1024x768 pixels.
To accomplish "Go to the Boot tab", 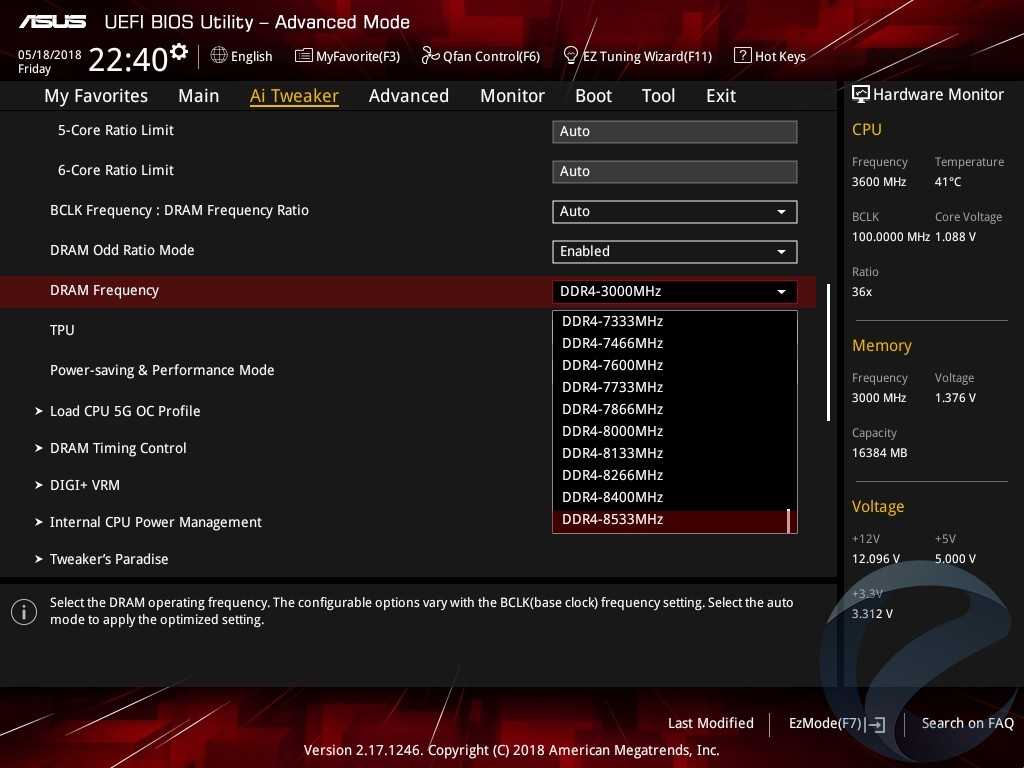I will click(x=593, y=96).
